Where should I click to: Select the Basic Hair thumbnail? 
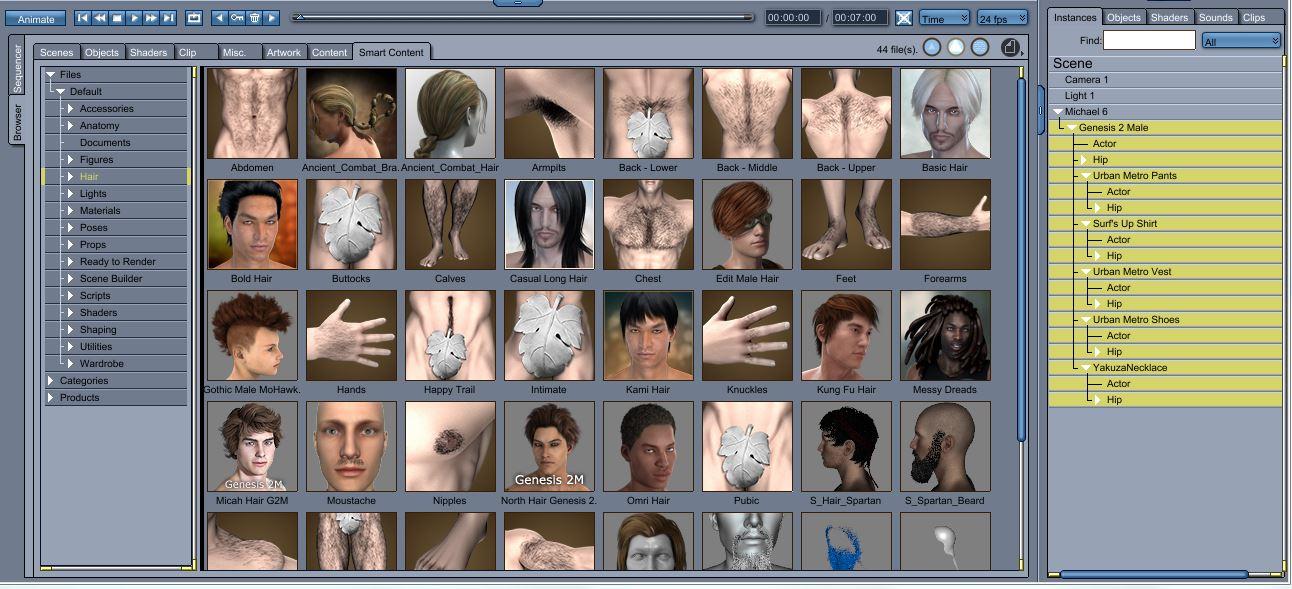[x=945, y=114]
